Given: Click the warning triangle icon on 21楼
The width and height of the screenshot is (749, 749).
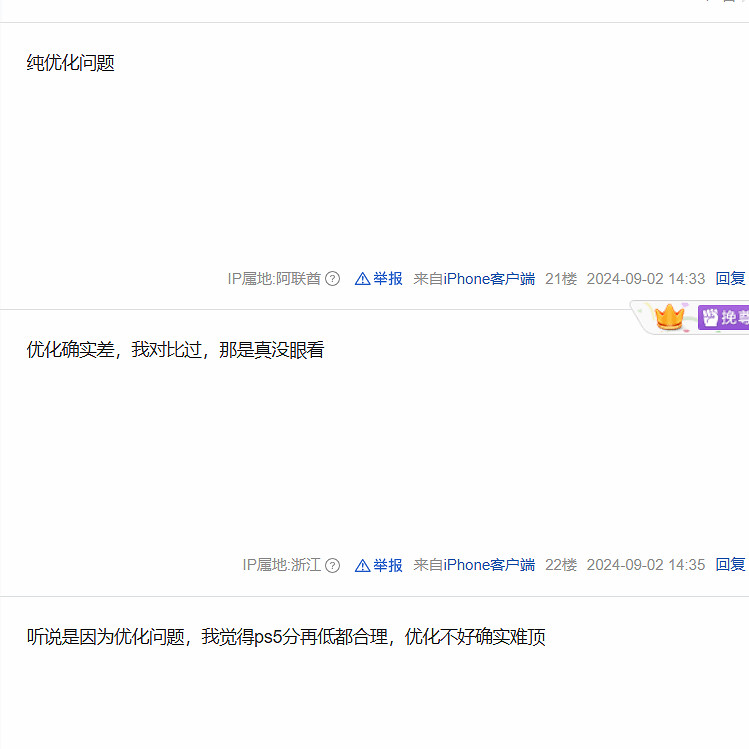Looking at the screenshot, I should point(363,278).
